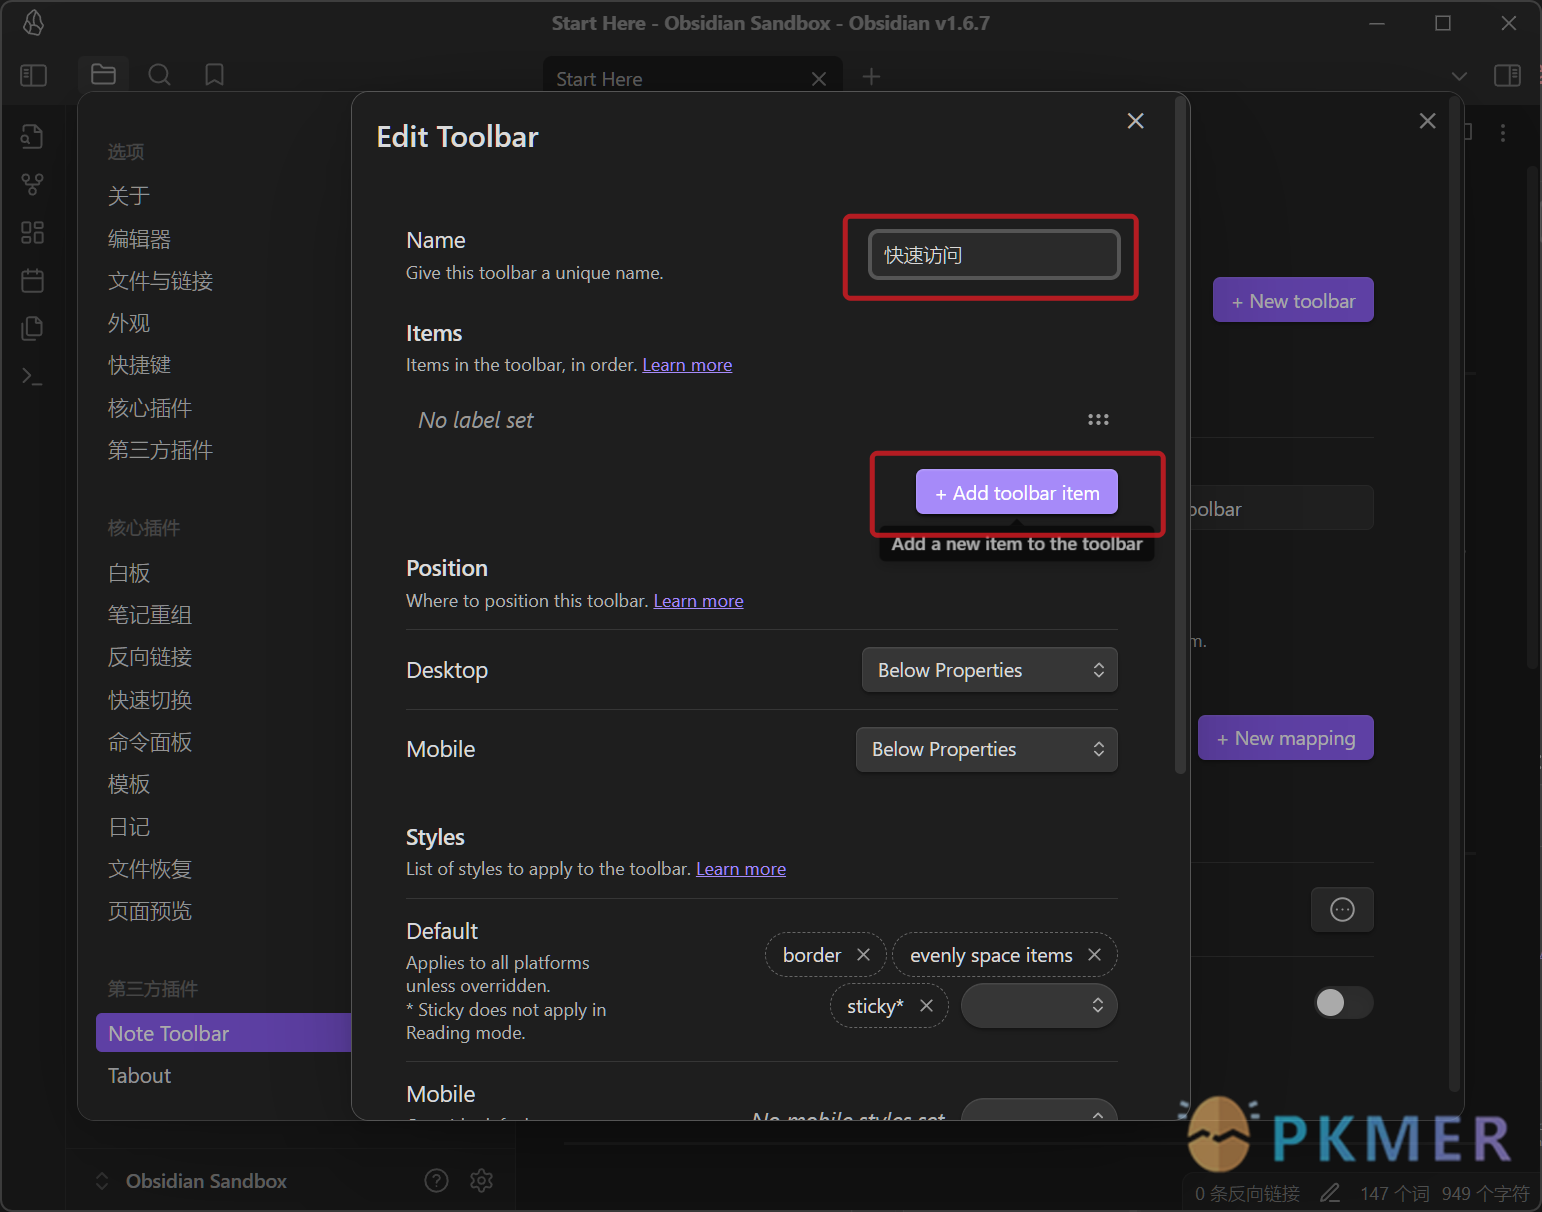Open the Mobile styles dropdown
This screenshot has height=1212, width=1542.
[x=1039, y=1110]
